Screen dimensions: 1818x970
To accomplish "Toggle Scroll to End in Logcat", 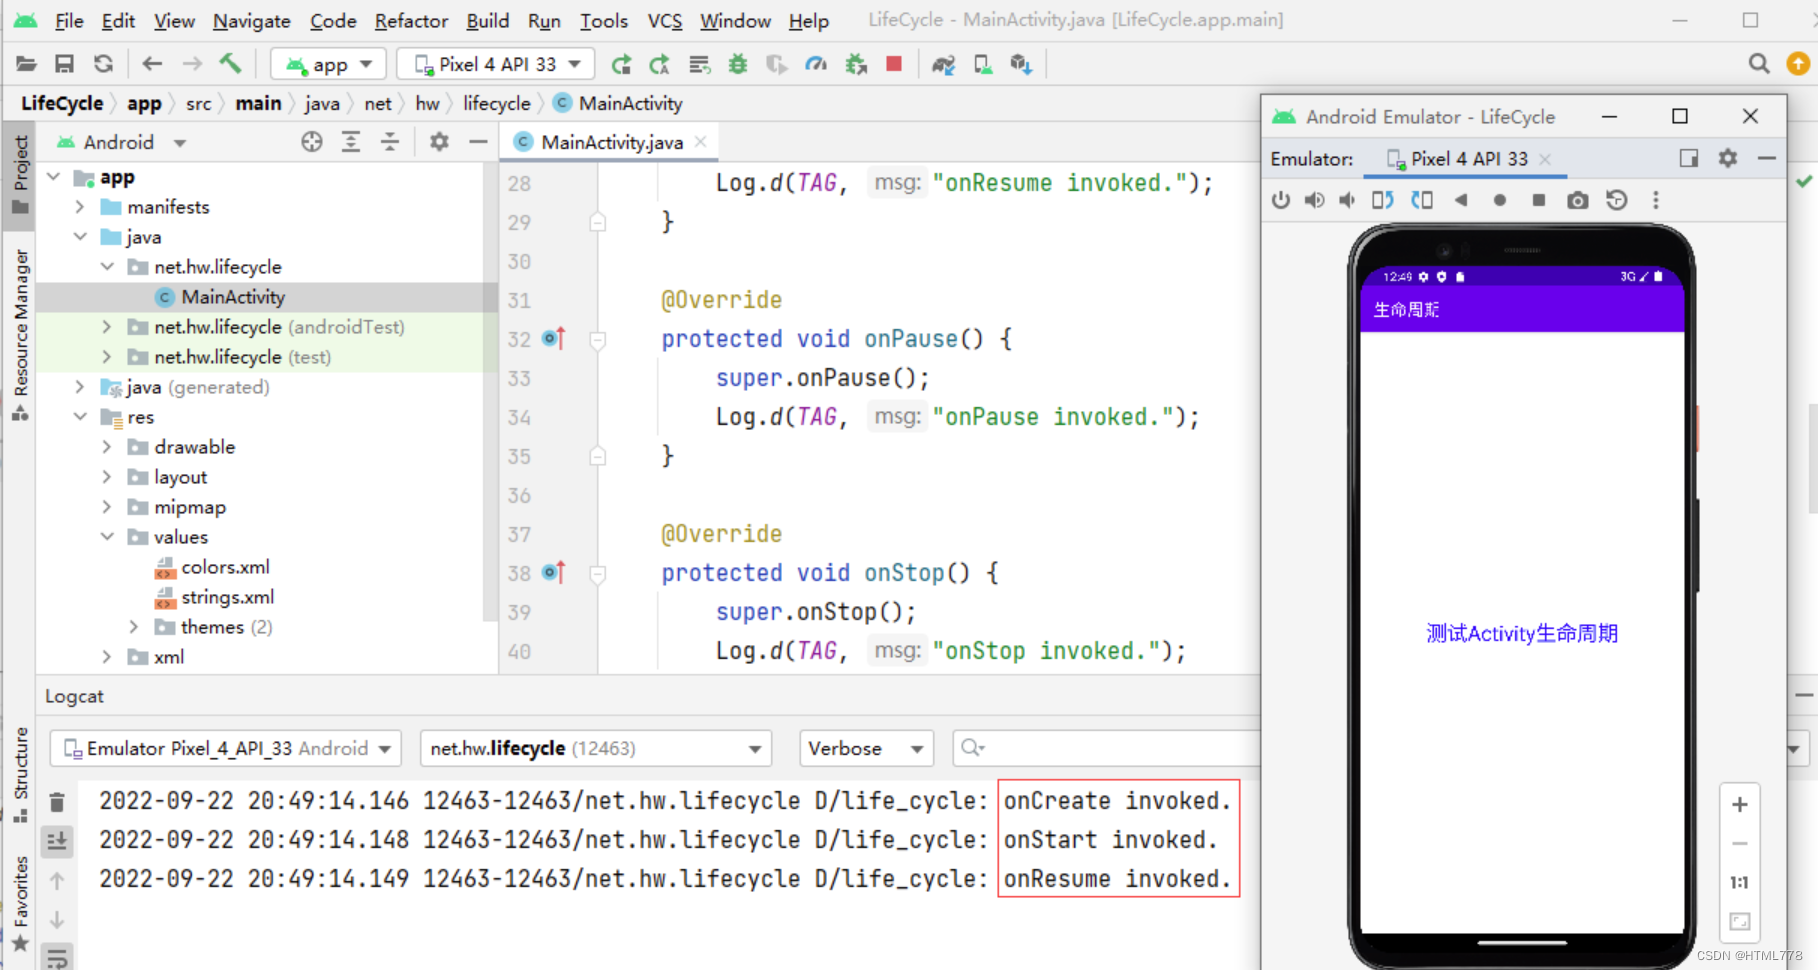I will (57, 841).
